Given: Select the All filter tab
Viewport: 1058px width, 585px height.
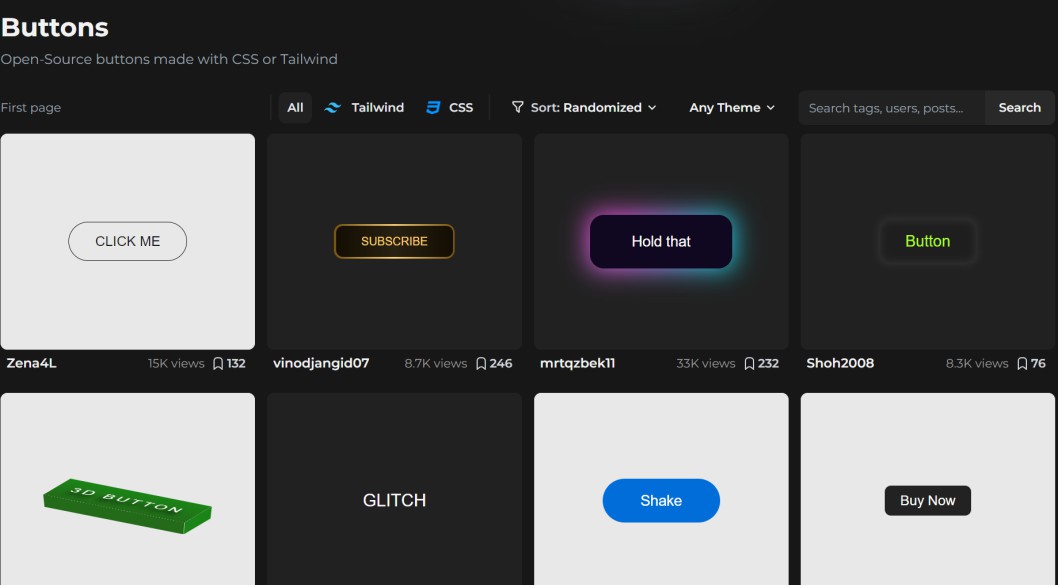Looking at the screenshot, I should click(x=295, y=107).
